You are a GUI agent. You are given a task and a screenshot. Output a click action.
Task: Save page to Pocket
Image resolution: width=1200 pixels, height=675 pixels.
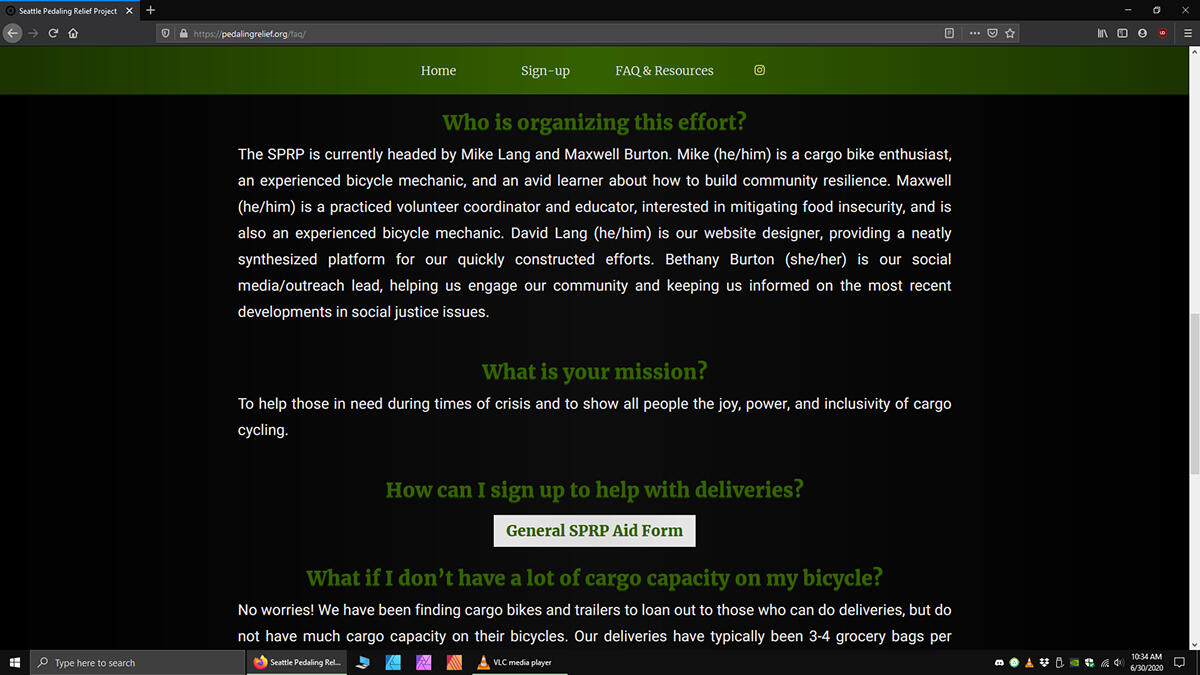(x=992, y=33)
